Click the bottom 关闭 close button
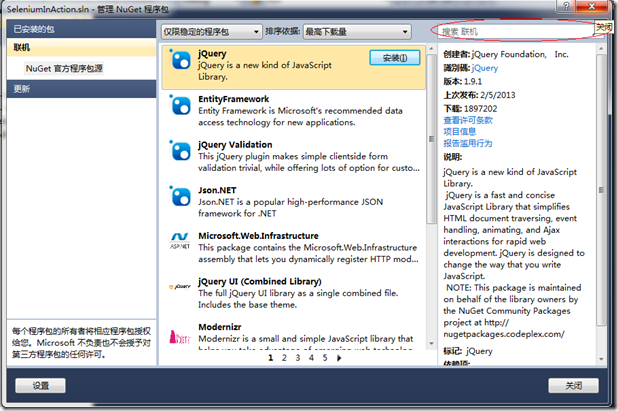Image resolution: width=618 pixels, height=411 pixels. 573,385
